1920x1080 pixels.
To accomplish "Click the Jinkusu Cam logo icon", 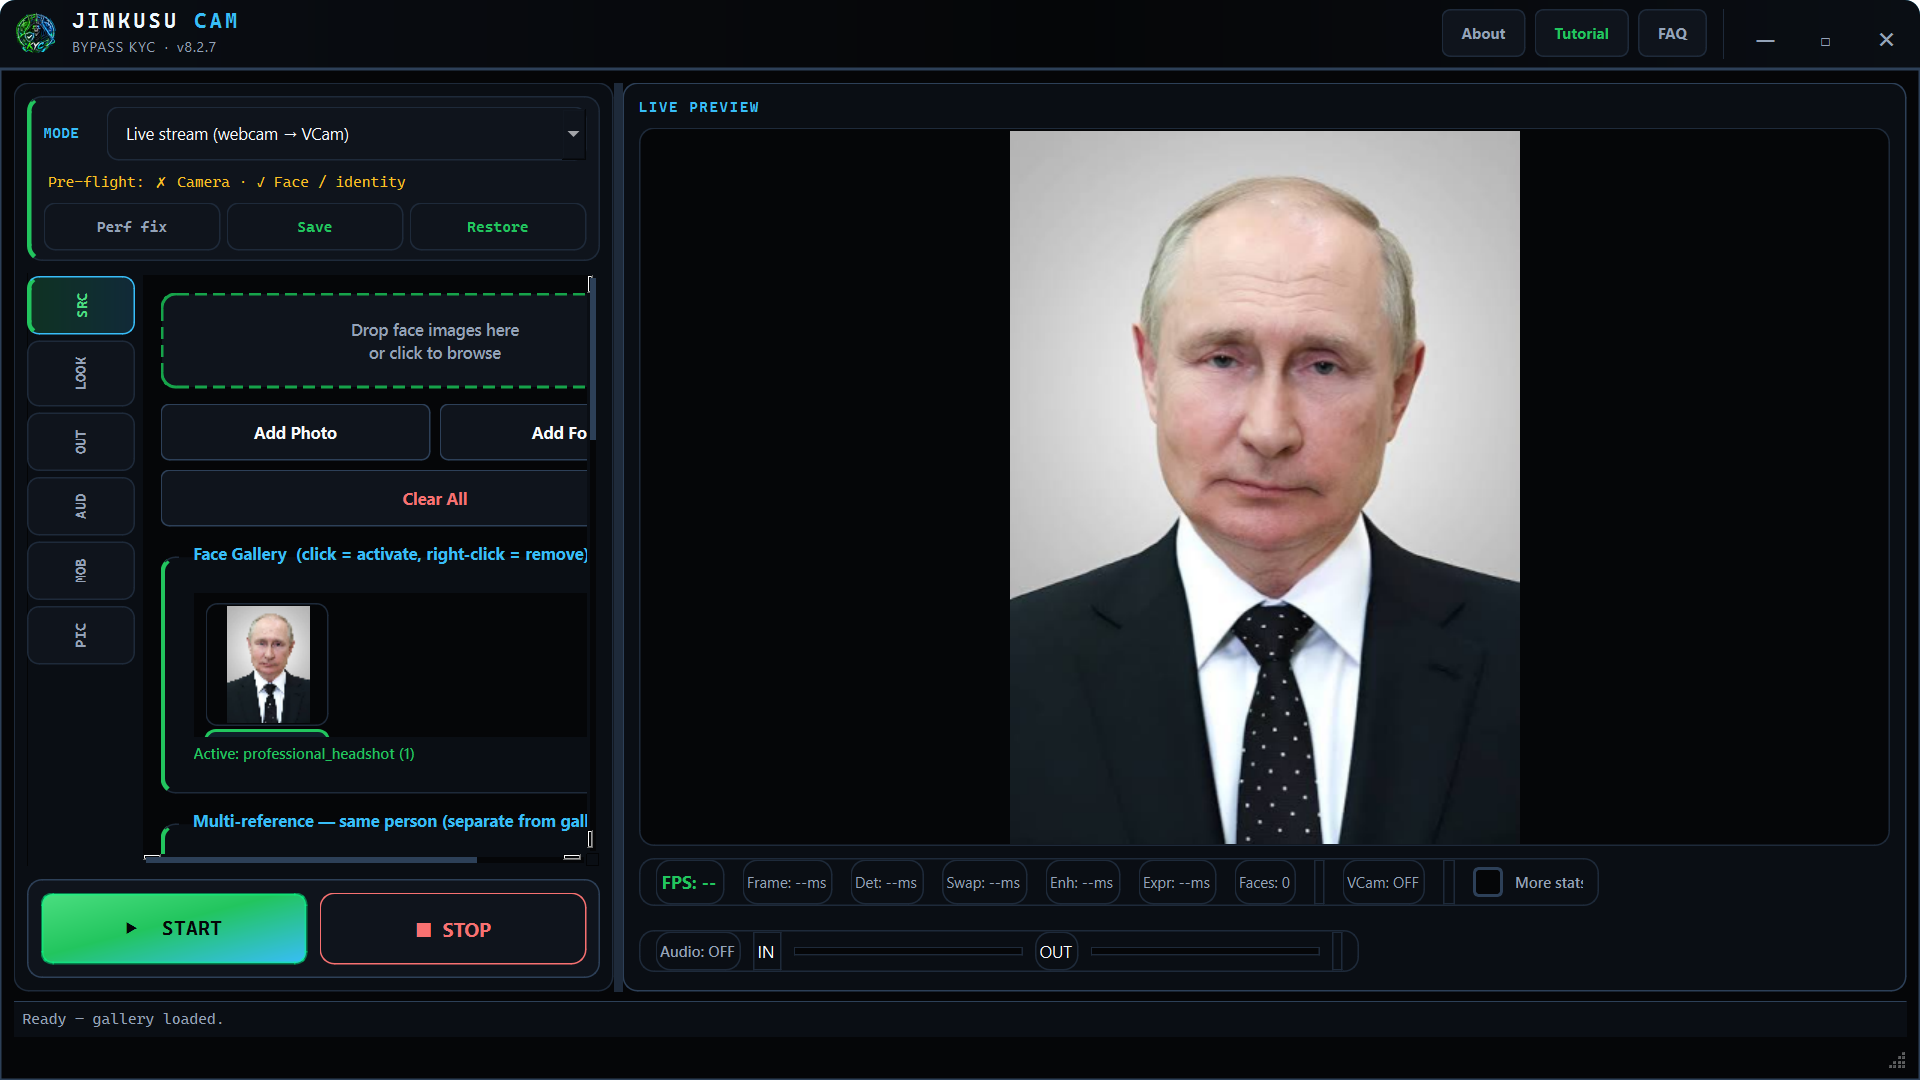I will point(36,33).
